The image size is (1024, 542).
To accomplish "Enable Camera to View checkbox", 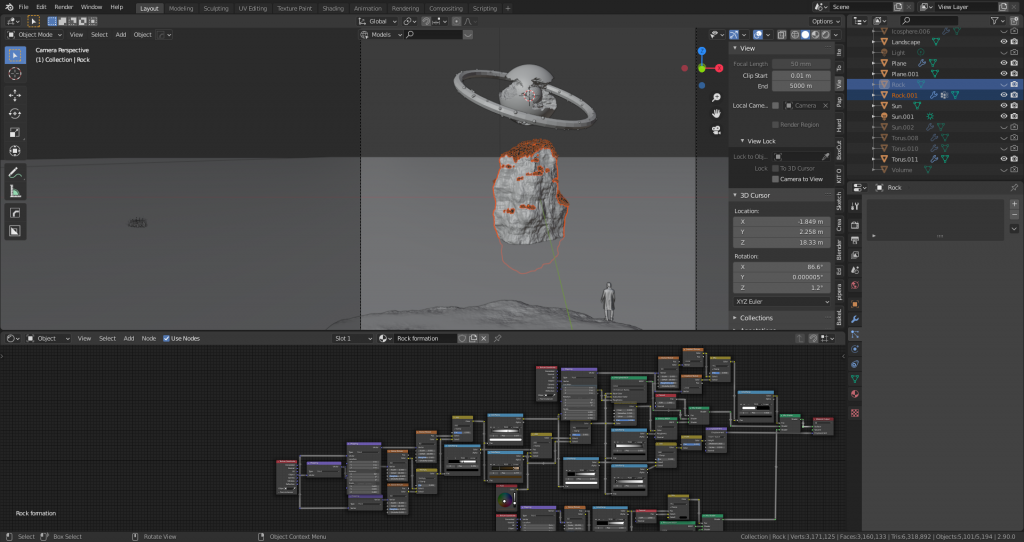I will point(775,179).
